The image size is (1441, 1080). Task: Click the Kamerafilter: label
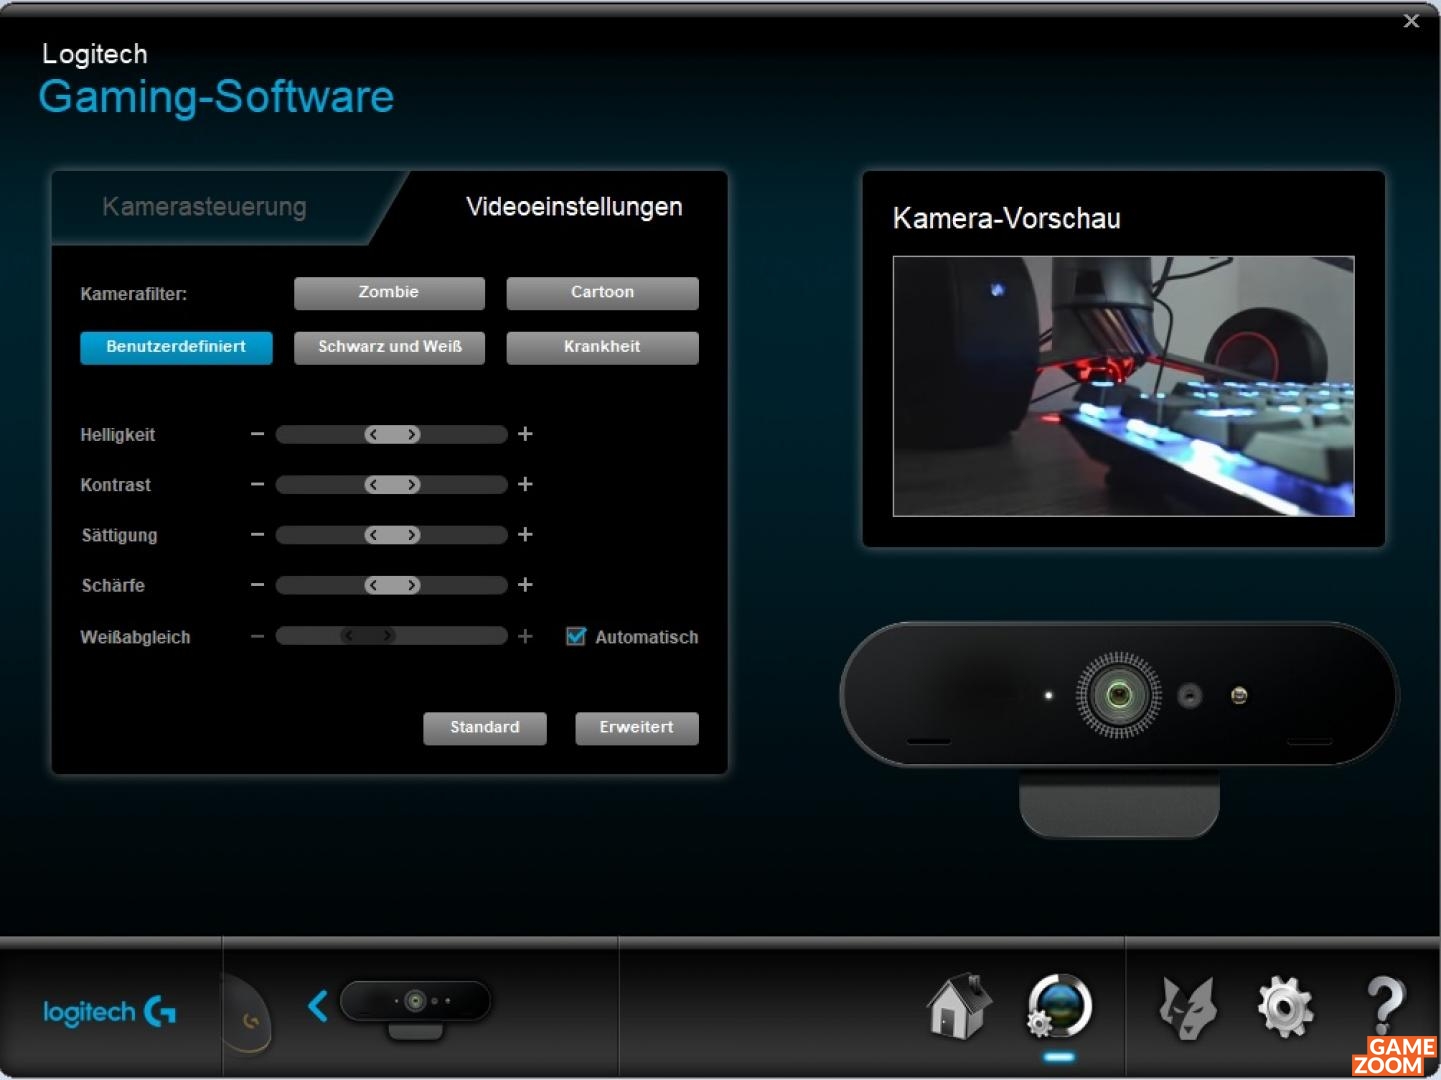(x=134, y=294)
